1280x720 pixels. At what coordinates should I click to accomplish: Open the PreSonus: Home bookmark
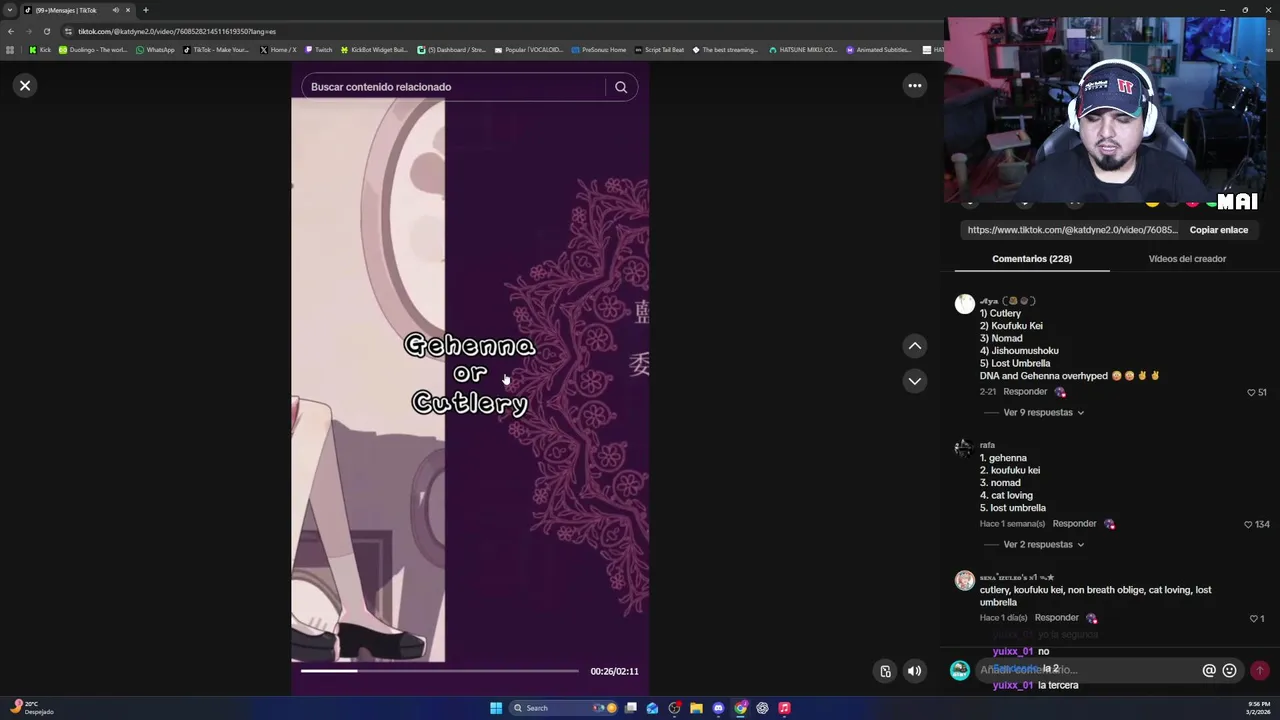tap(598, 50)
